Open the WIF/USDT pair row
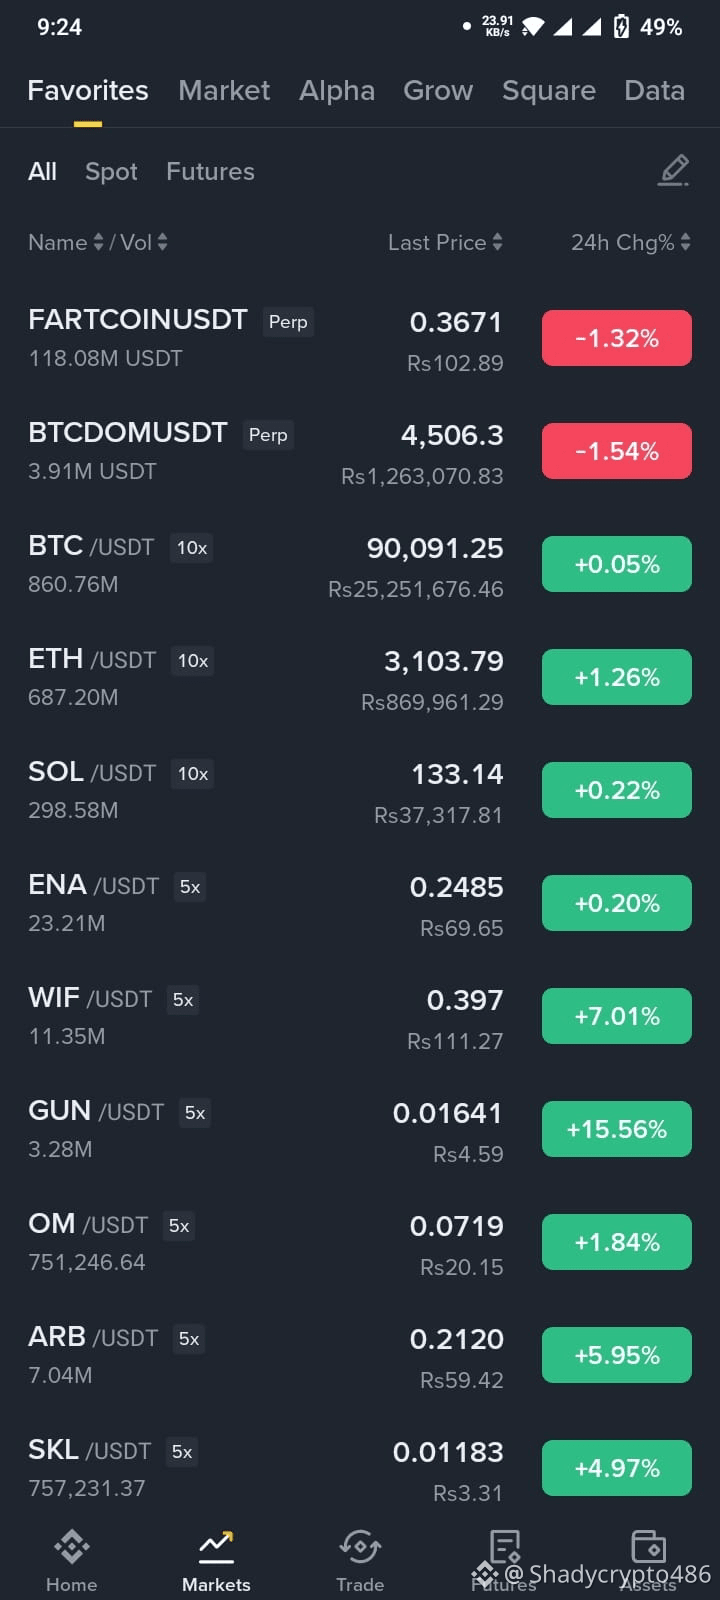The image size is (720, 1600). pos(360,1017)
